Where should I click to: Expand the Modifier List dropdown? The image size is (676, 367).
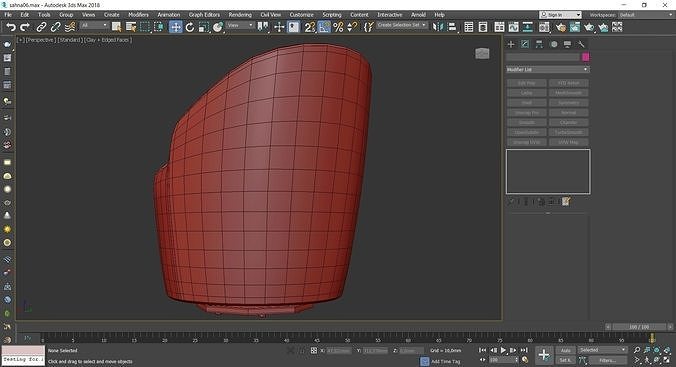point(548,69)
